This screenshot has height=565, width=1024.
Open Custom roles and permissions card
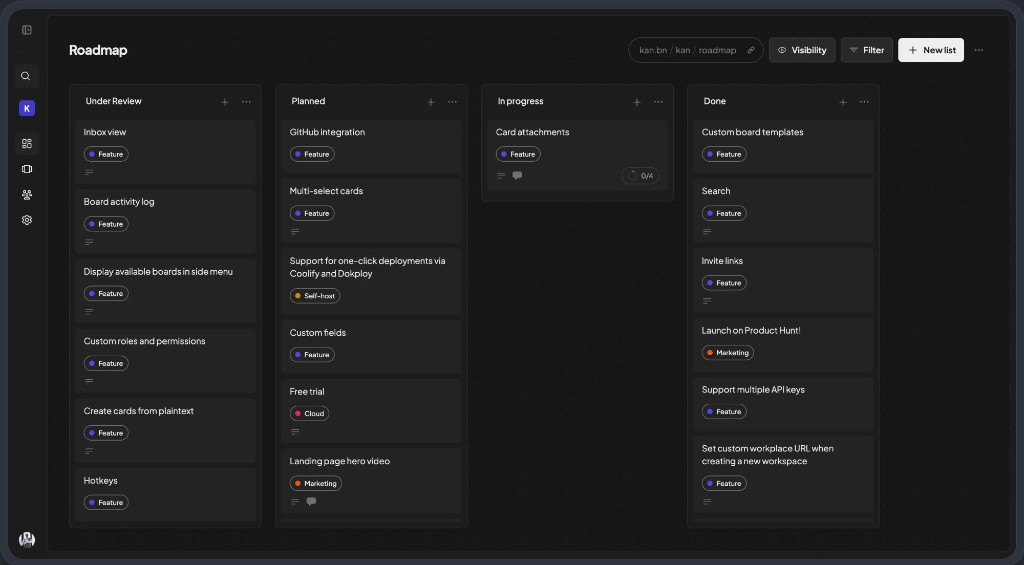coord(165,361)
